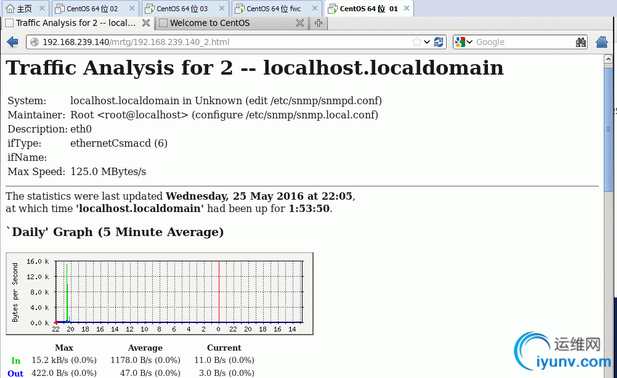Click the Out Max value 422.0 B/s
The width and height of the screenshot is (617, 378).
click(64, 372)
